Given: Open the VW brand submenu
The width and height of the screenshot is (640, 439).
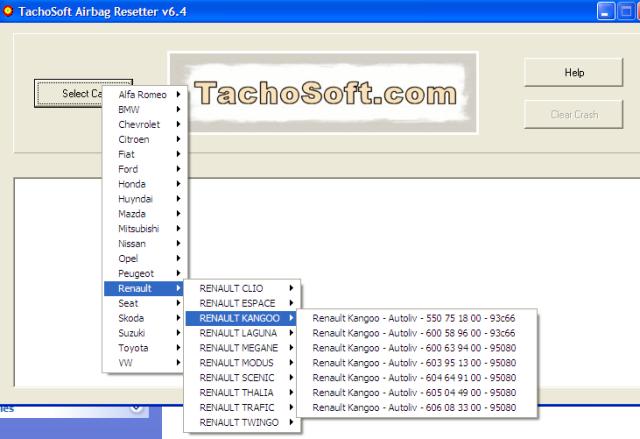Looking at the screenshot, I should tap(145, 362).
